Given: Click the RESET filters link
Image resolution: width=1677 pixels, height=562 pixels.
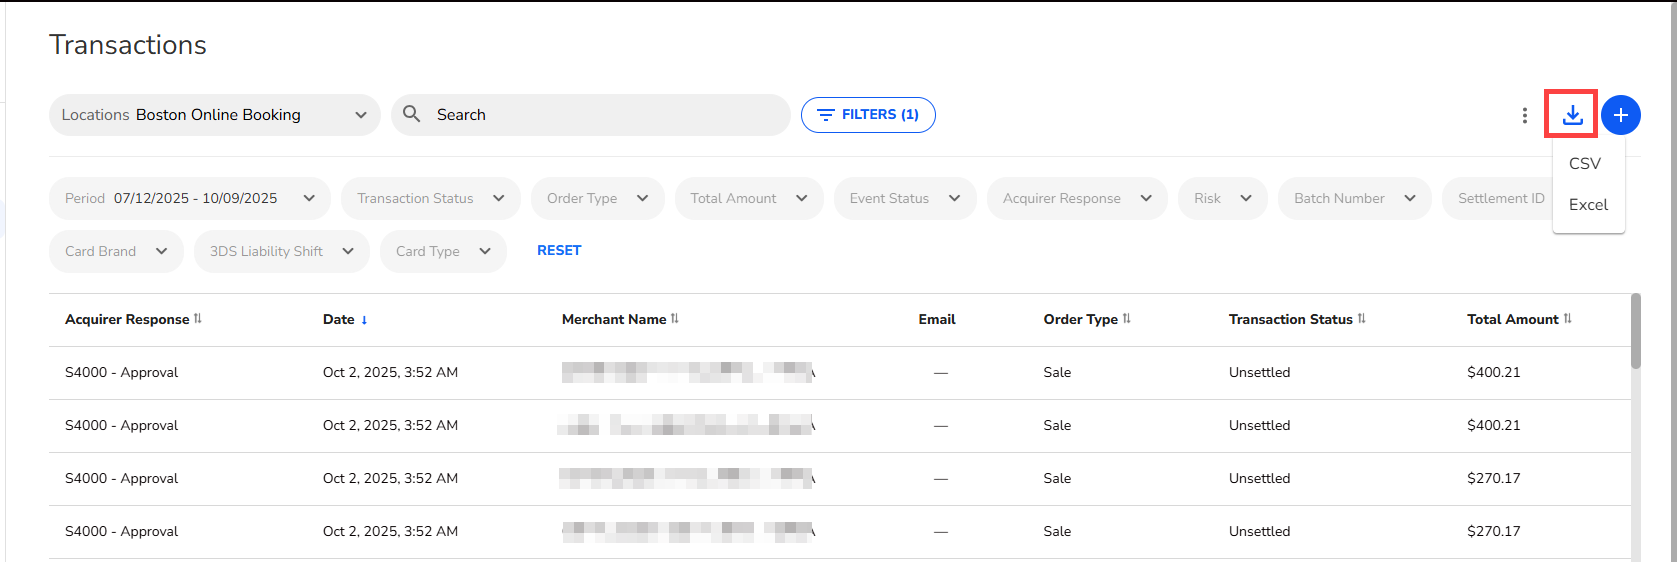Looking at the screenshot, I should (x=559, y=251).
